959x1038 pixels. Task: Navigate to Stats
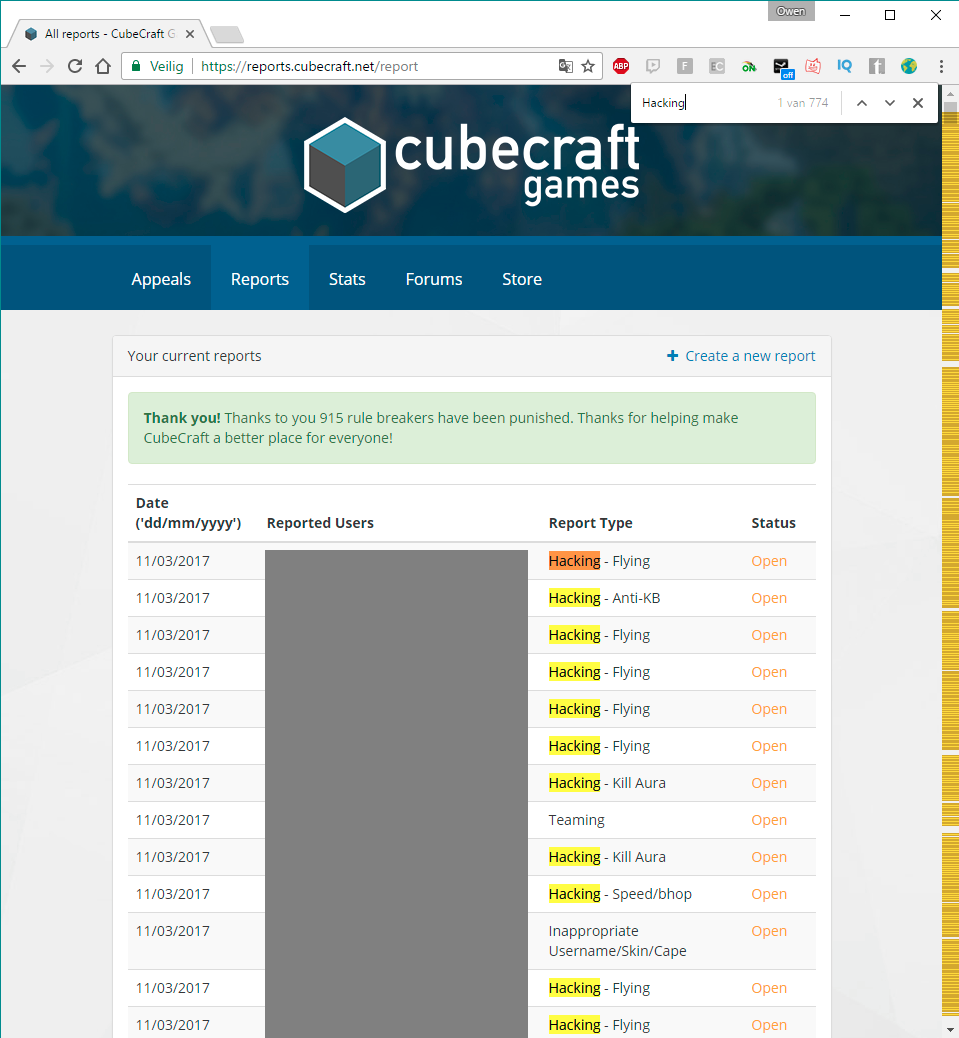tap(347, 279)
